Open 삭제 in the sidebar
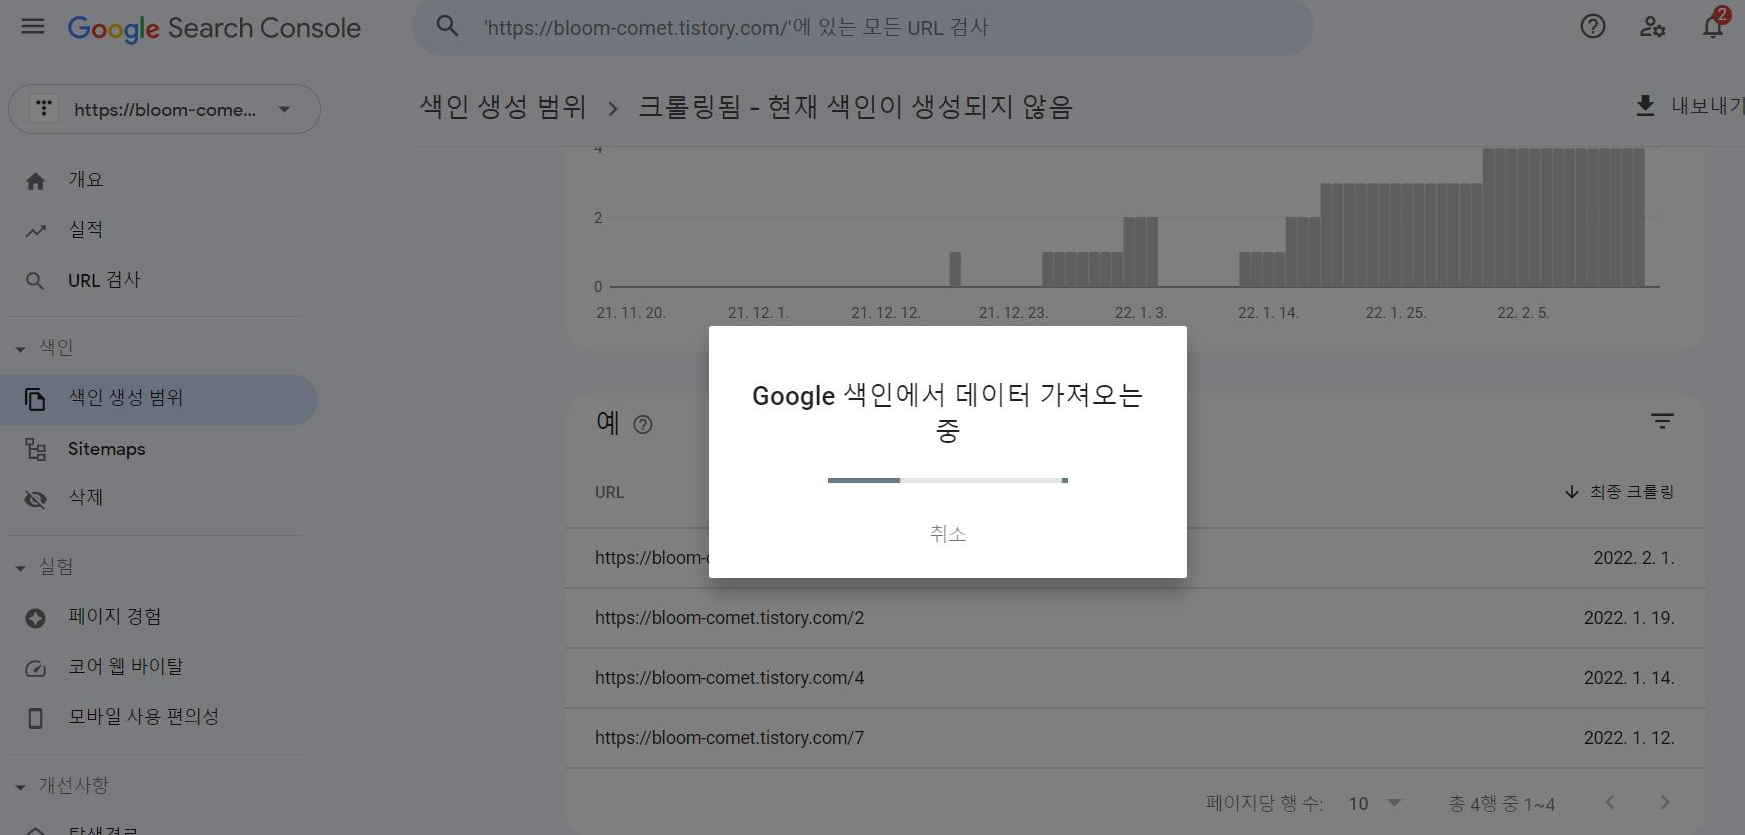Screen dimensions: 1745x835 click(160, 498)
